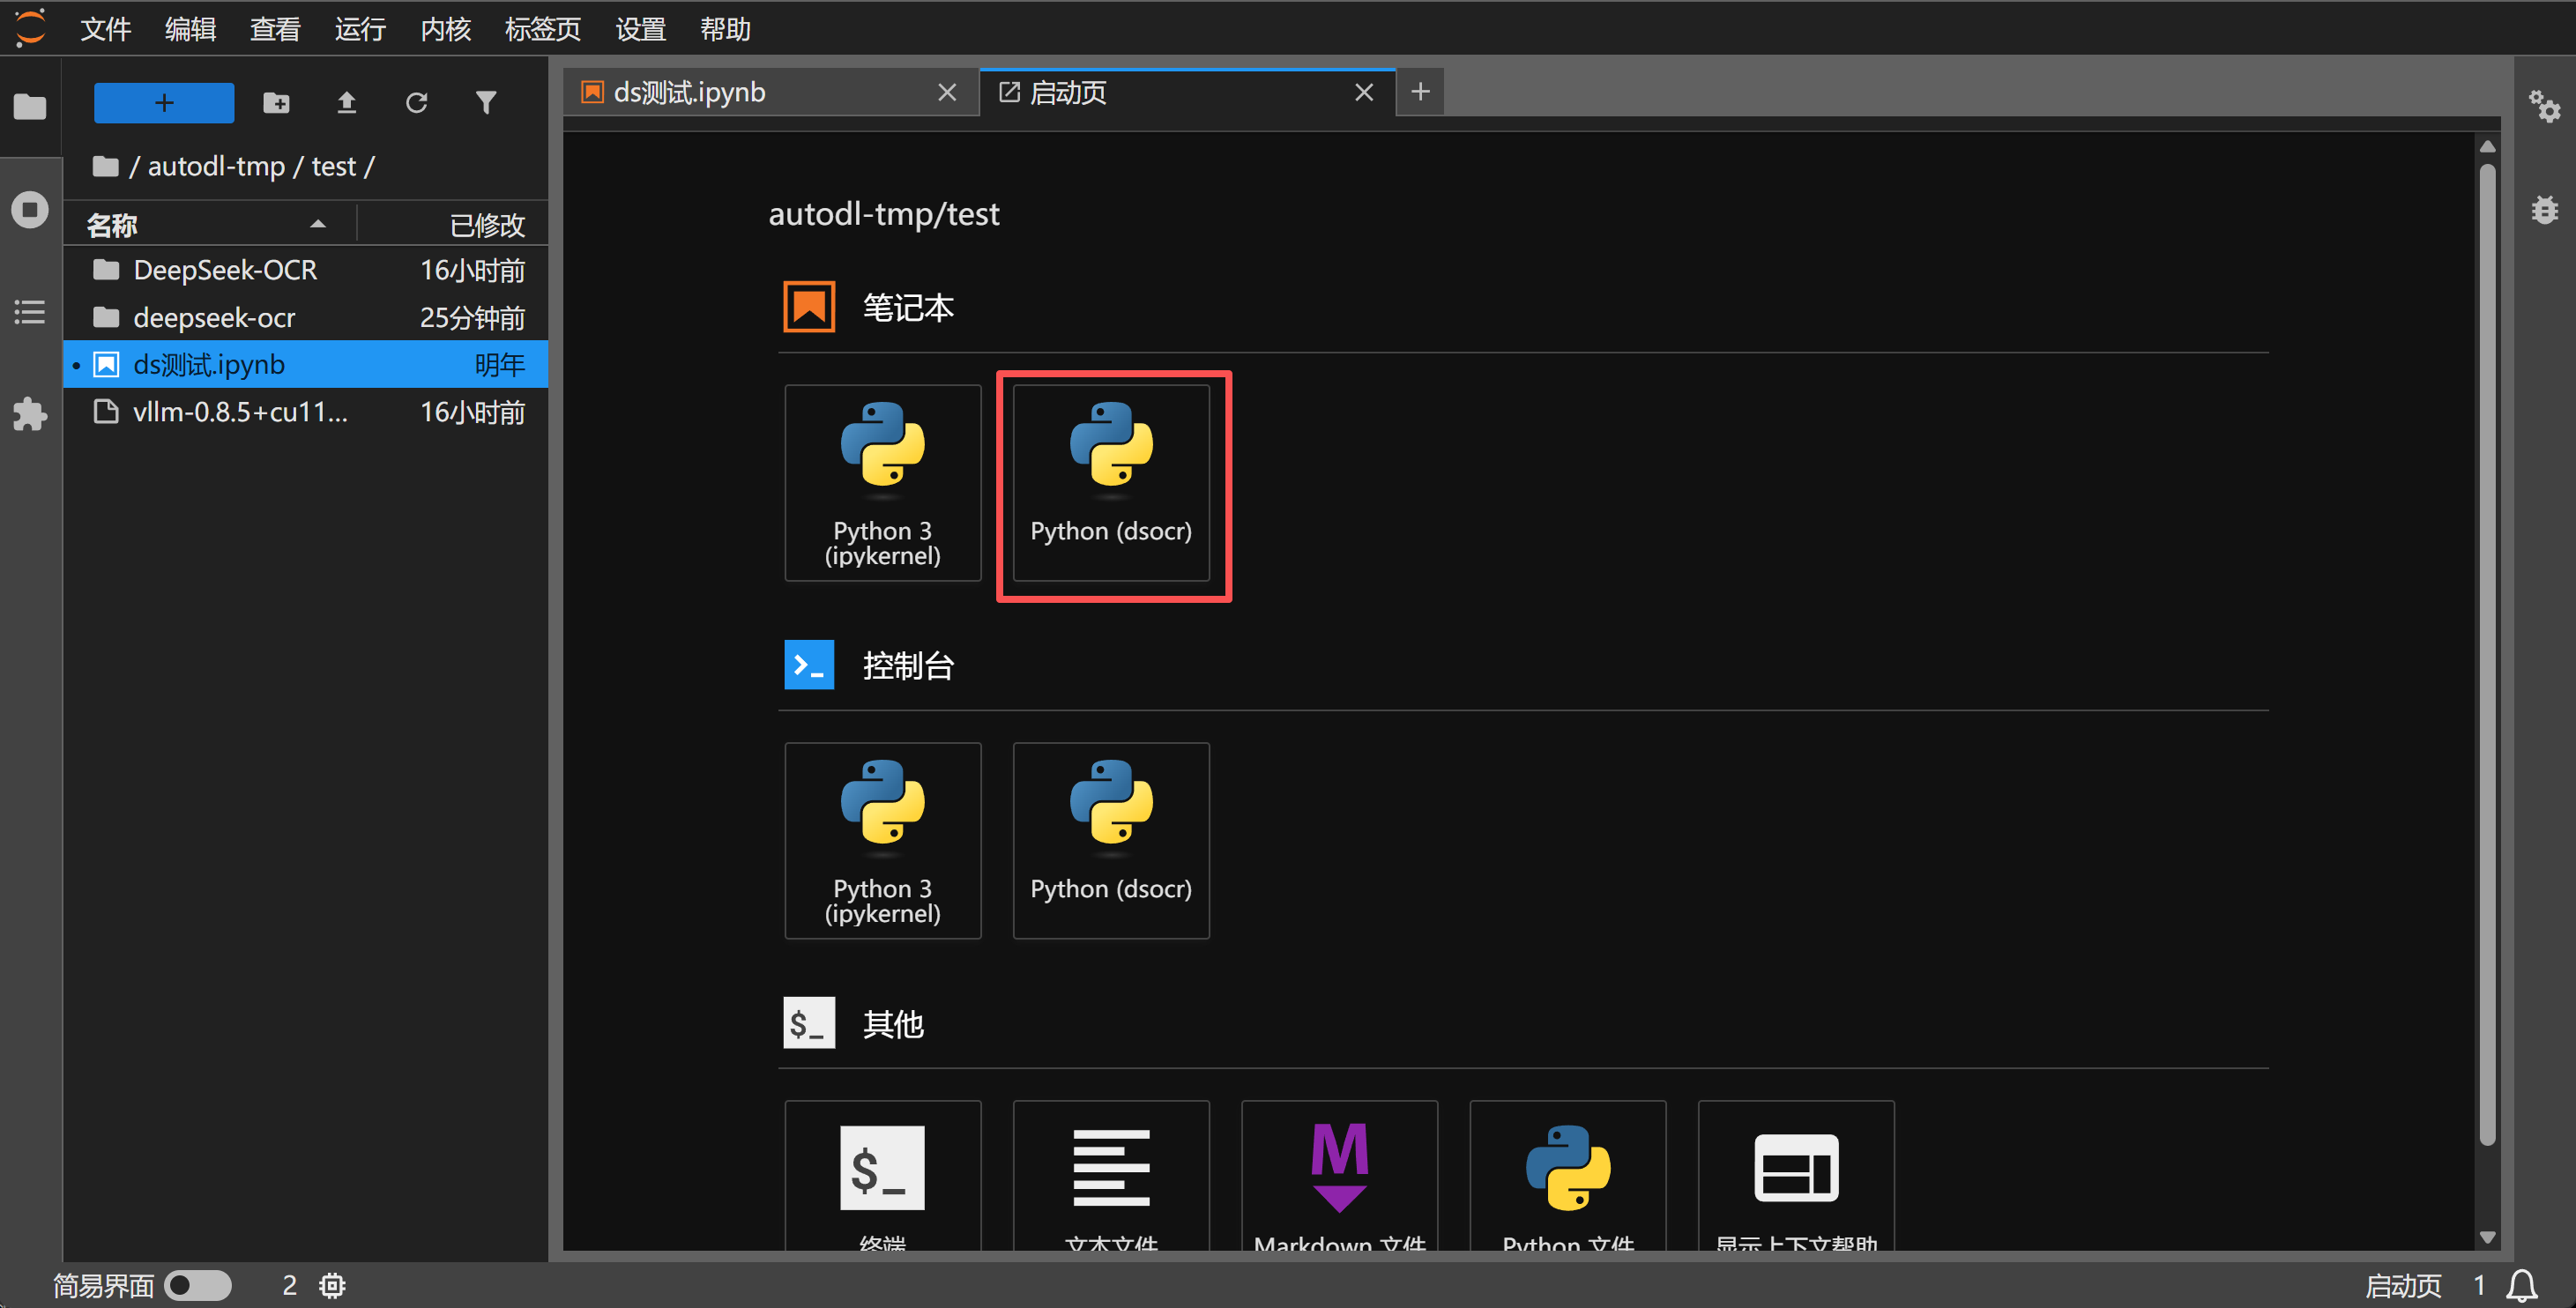Click the upload files icon
2576x1308 pixels.
tap(346, 102)
